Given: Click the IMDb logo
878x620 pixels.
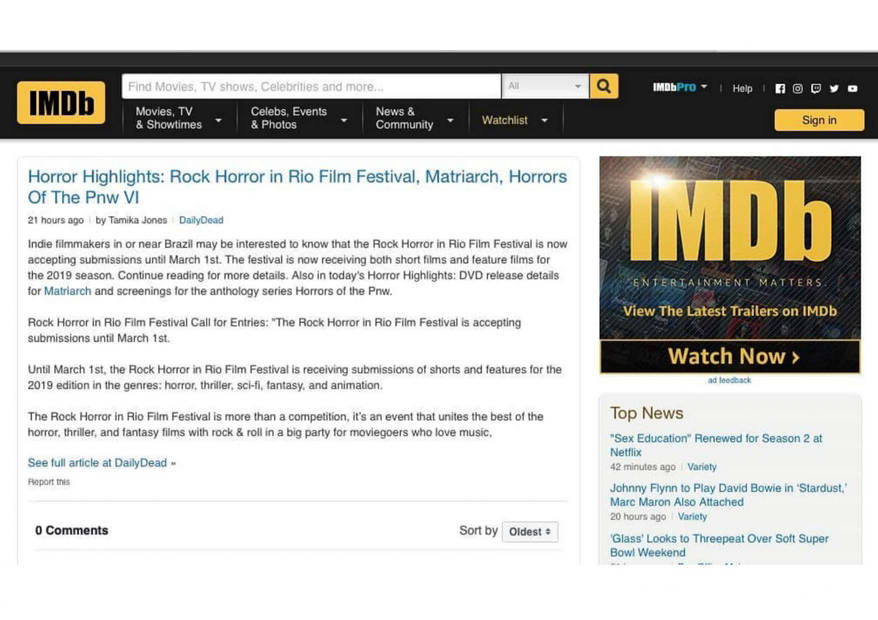Looking at the screenshot, I should 61,103.
